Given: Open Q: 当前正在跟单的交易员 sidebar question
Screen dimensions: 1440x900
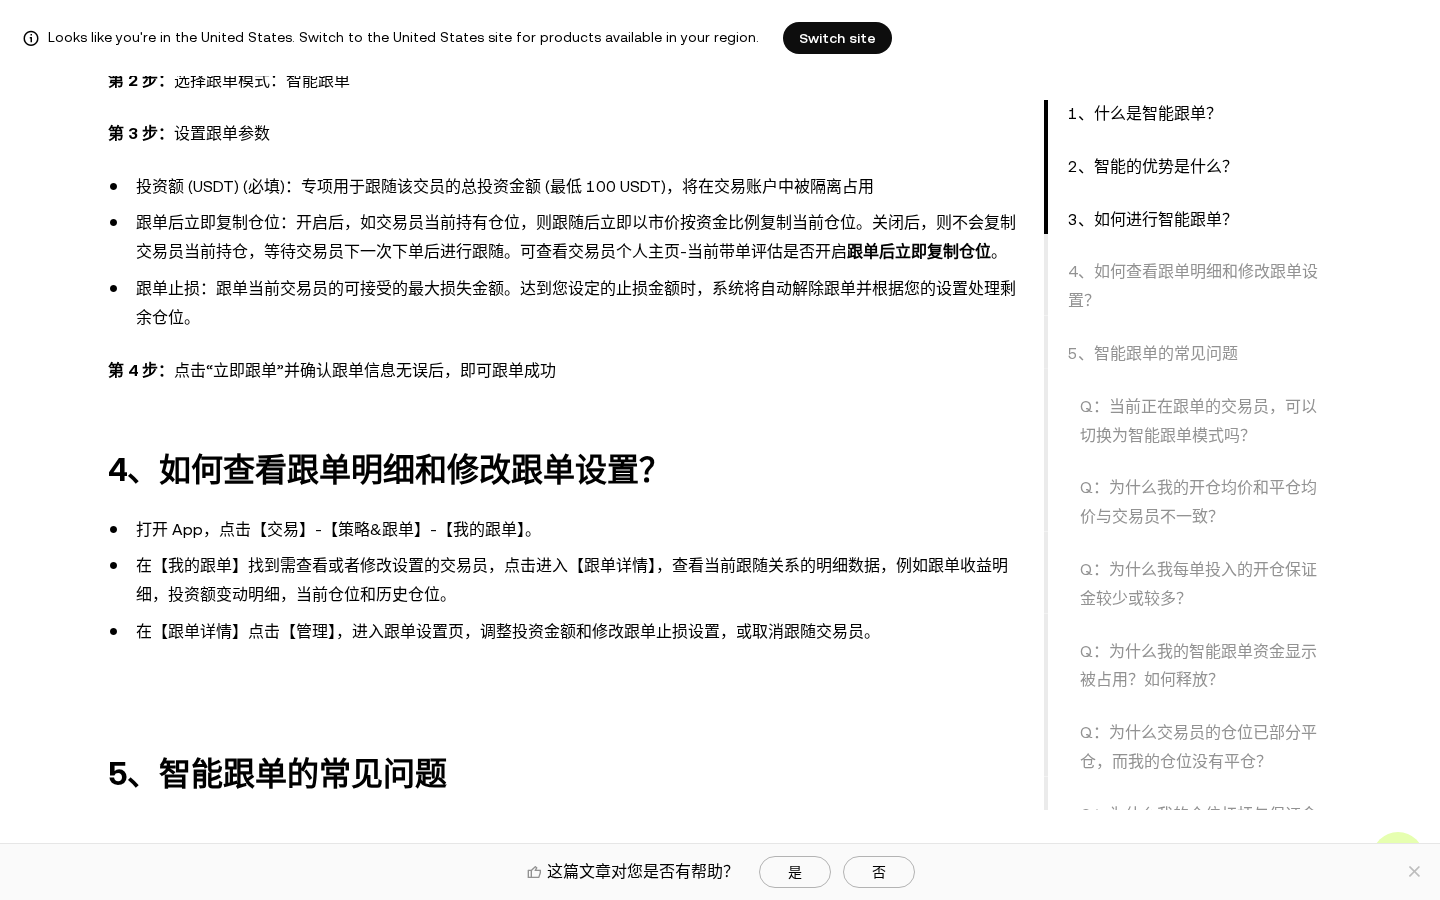Looking at the screenshot, I should pyautogui.click(x=1198, y=420).
